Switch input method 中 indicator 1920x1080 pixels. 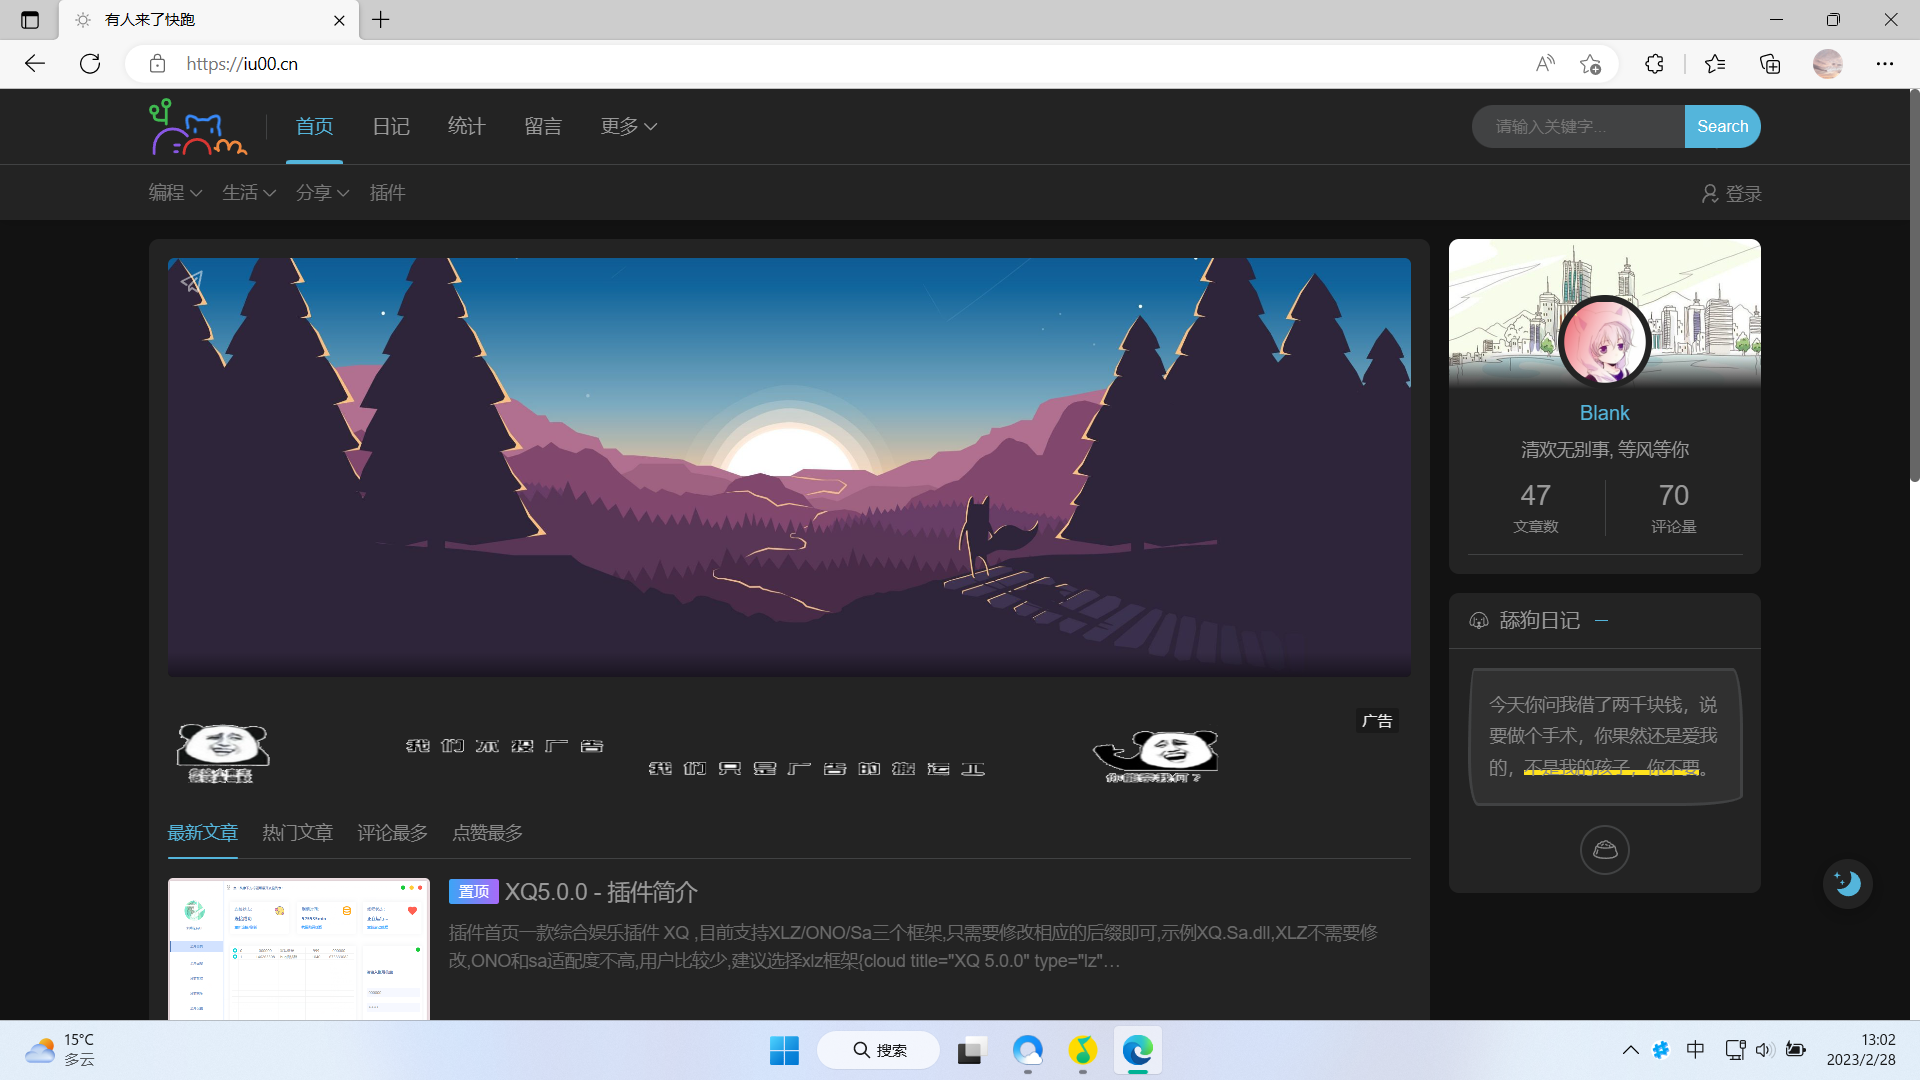(x=1696, y=1050)
